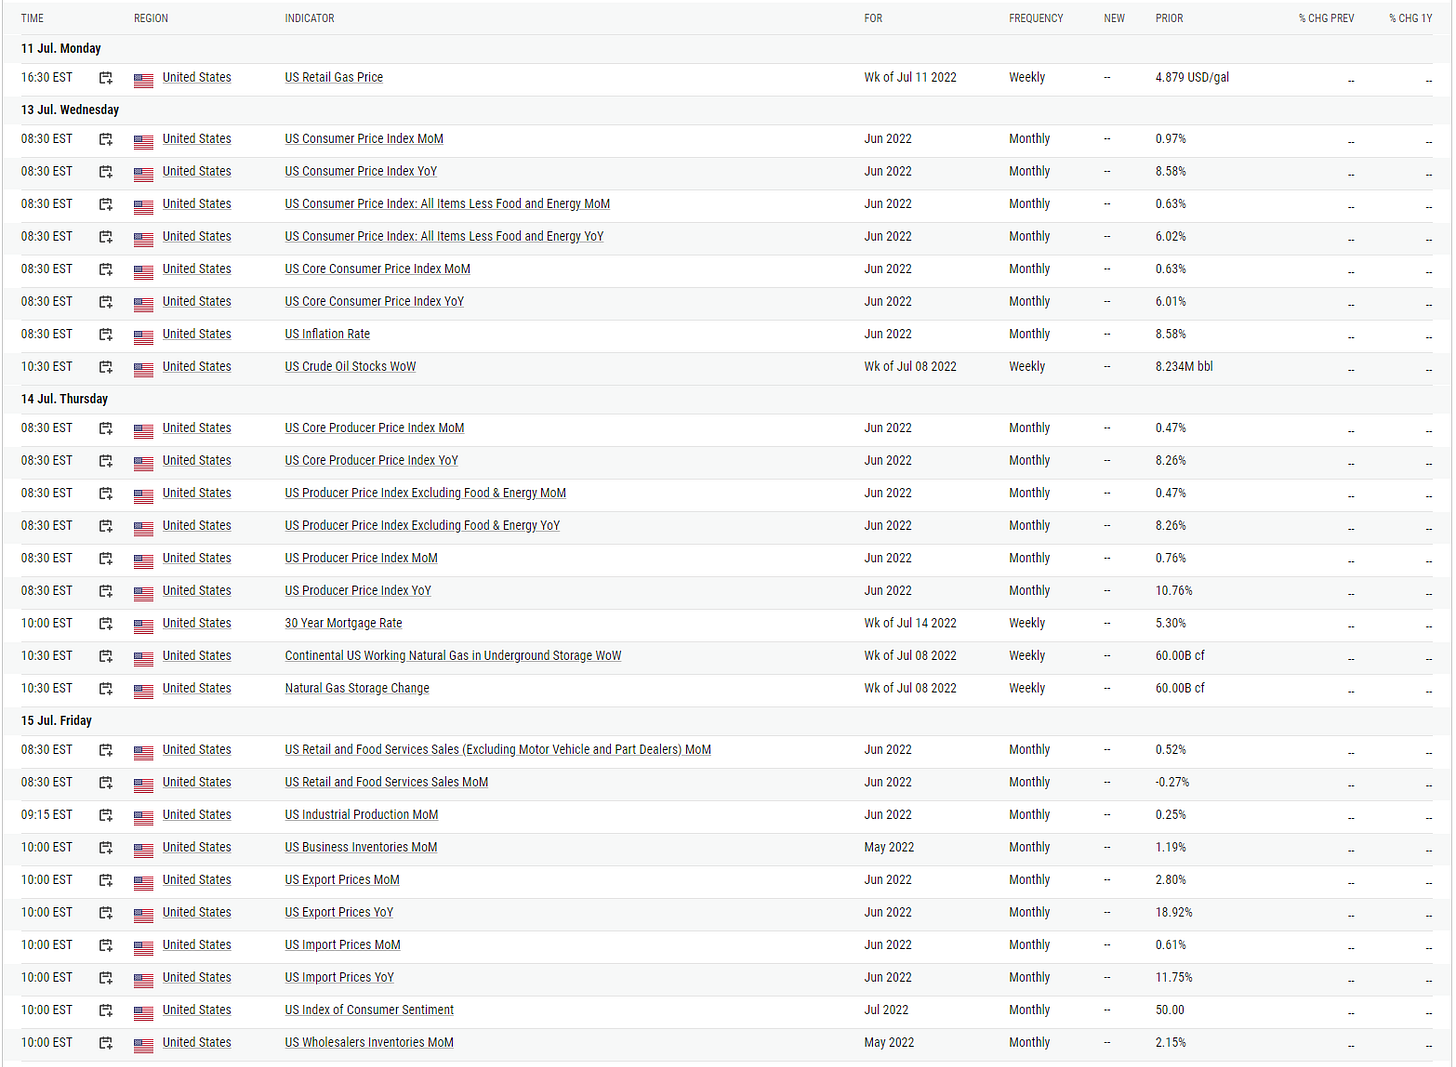This screenshot has height=1067, width=1456.
Task: Open US Retail Gas Price indicator
Action: (334, 77)
